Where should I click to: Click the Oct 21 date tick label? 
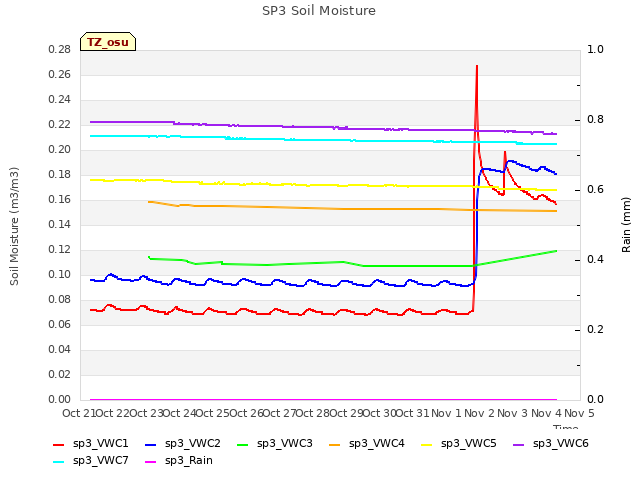(x=79, y=413)
